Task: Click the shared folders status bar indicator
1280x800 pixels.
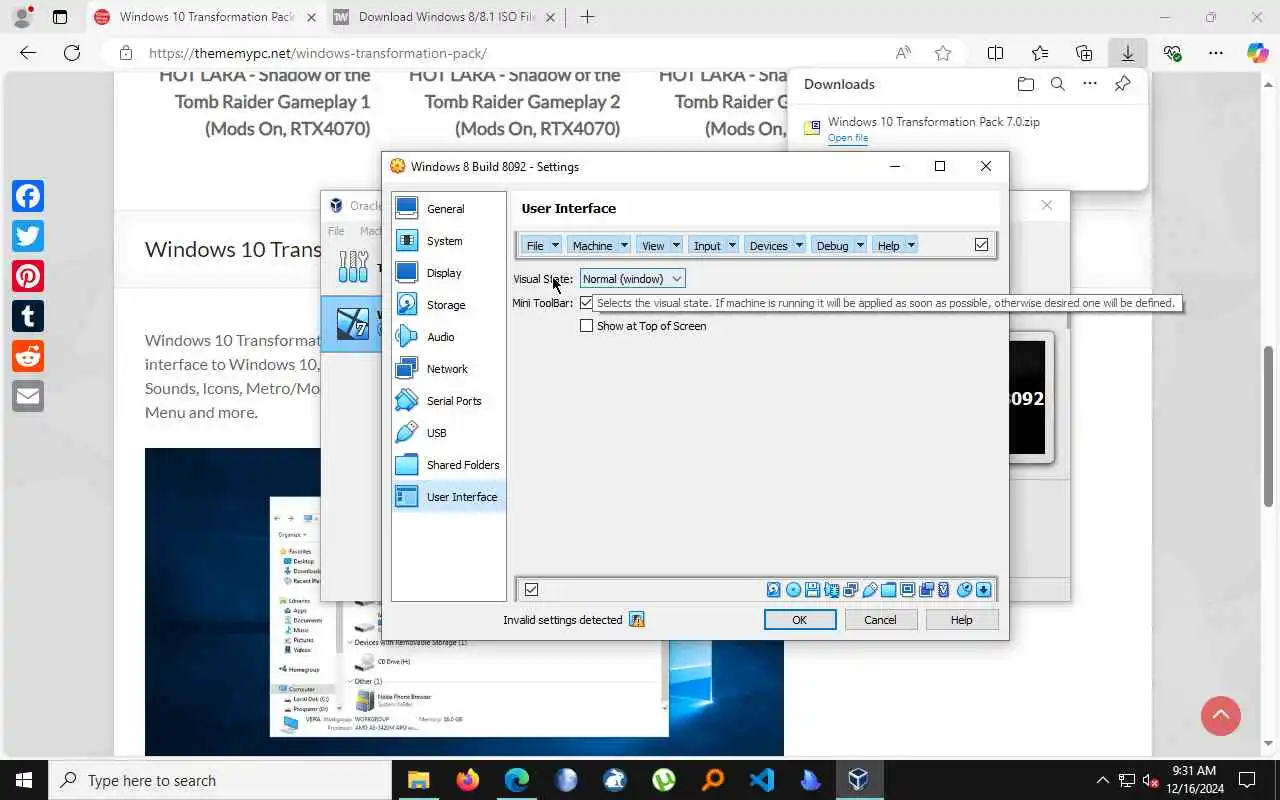Action: pos(888,590)
